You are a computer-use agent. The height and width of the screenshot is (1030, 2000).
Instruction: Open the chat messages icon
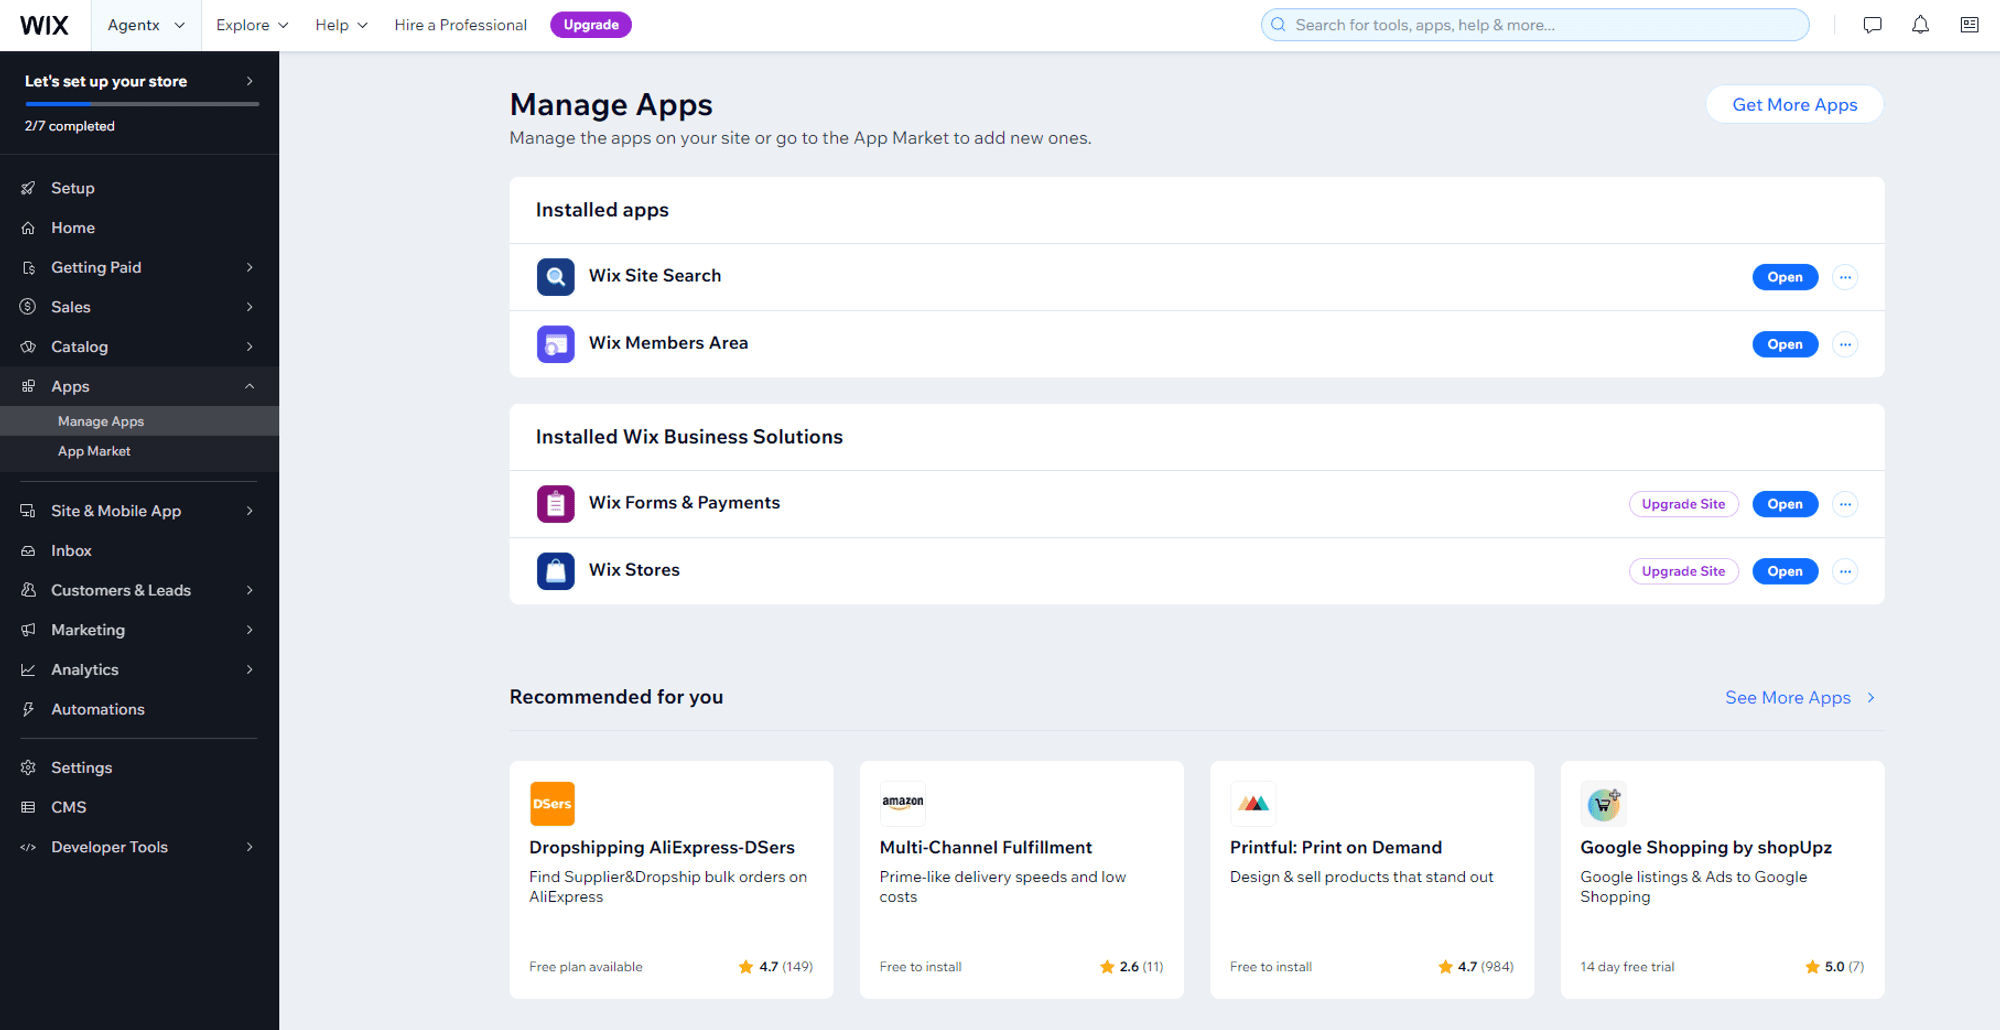(1872, 25)
